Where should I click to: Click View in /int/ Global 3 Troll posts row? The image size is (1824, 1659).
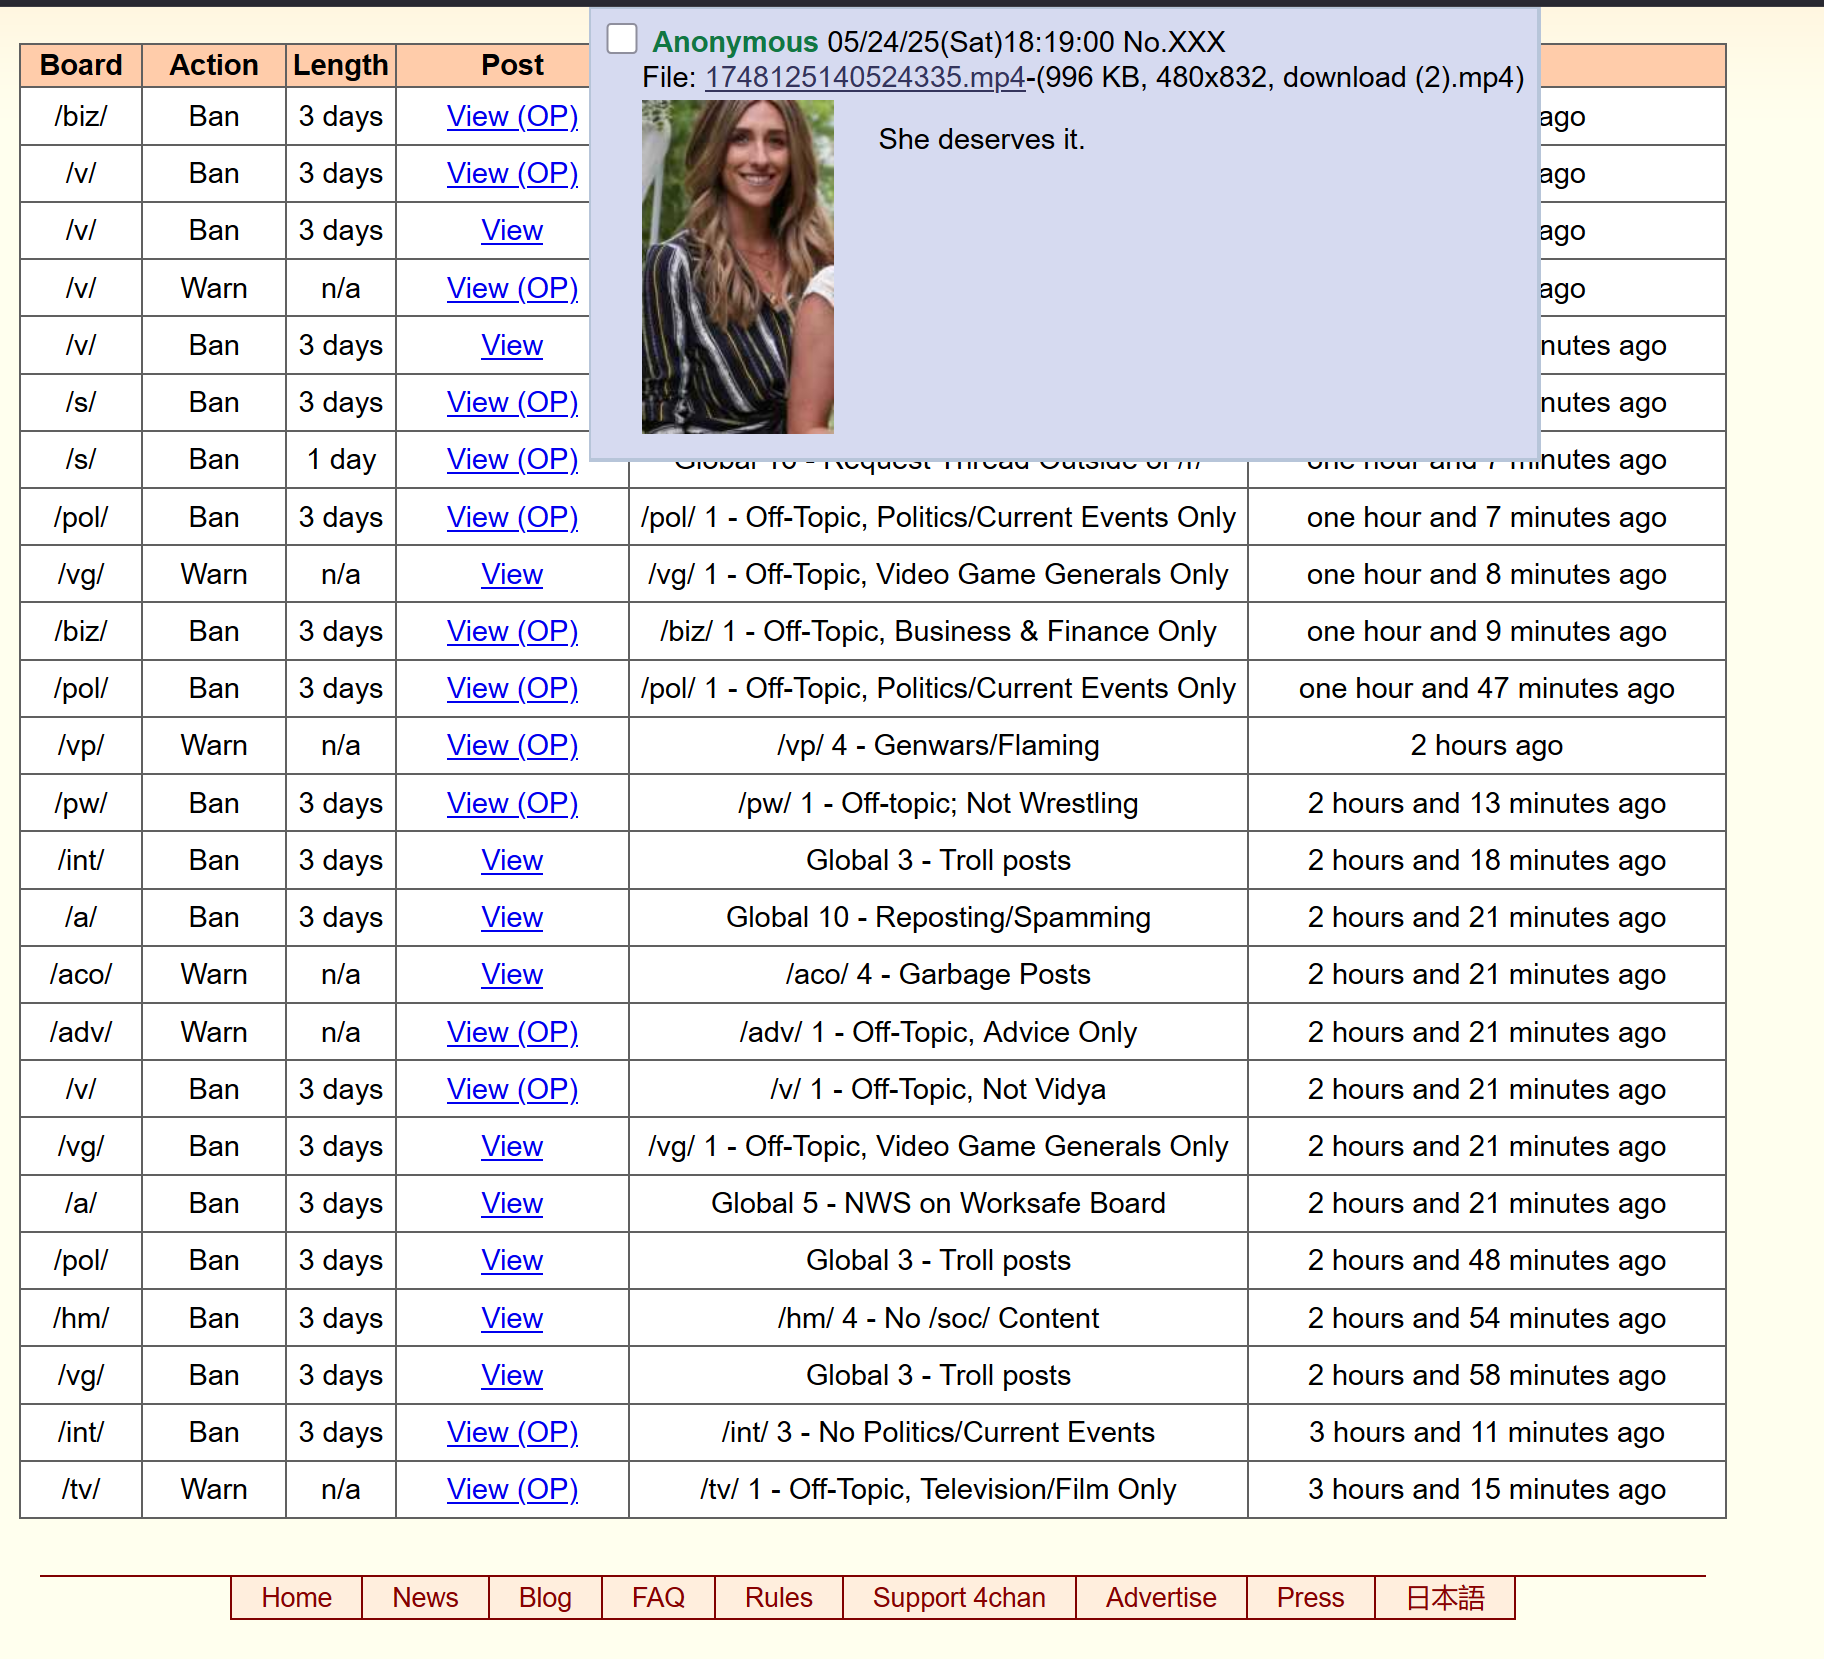[512, 860]
